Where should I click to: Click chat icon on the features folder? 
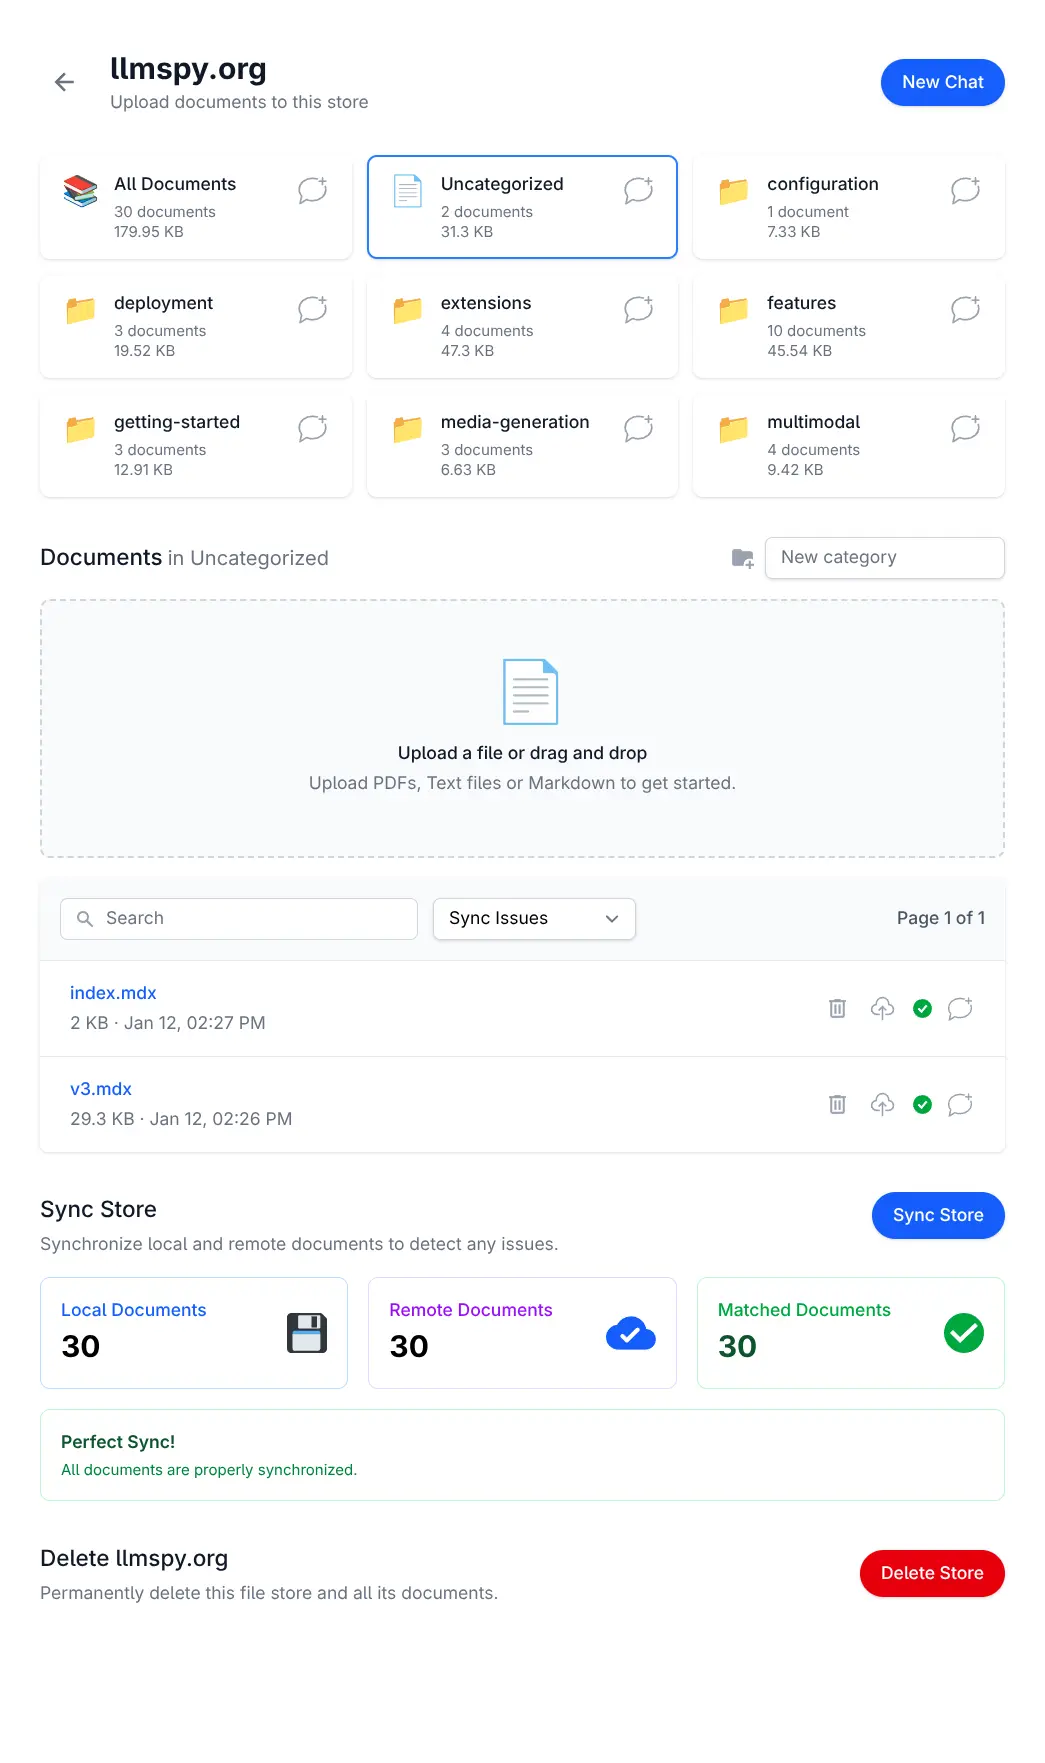tap(965, 309)
